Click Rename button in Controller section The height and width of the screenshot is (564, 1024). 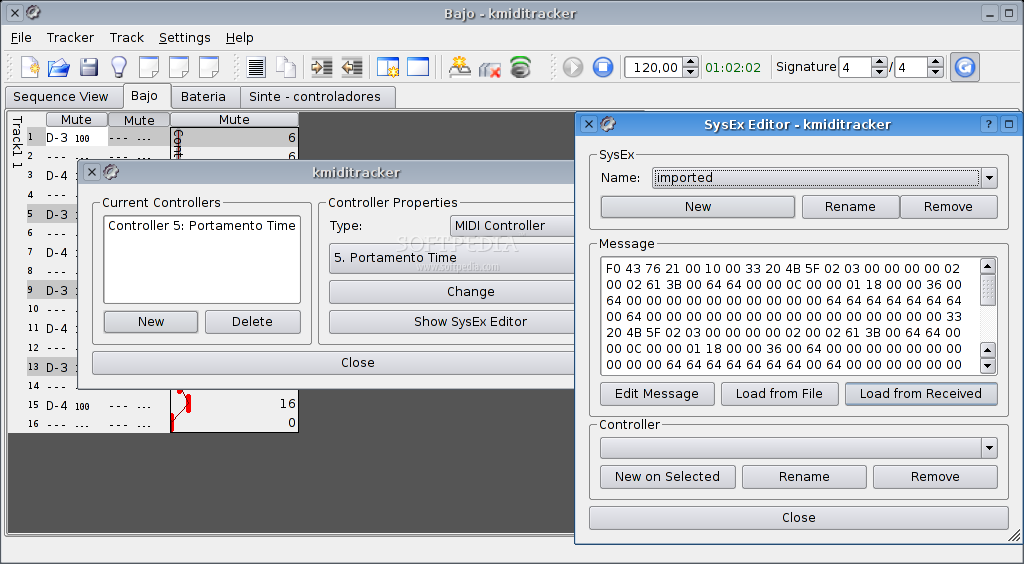(804, 477)
